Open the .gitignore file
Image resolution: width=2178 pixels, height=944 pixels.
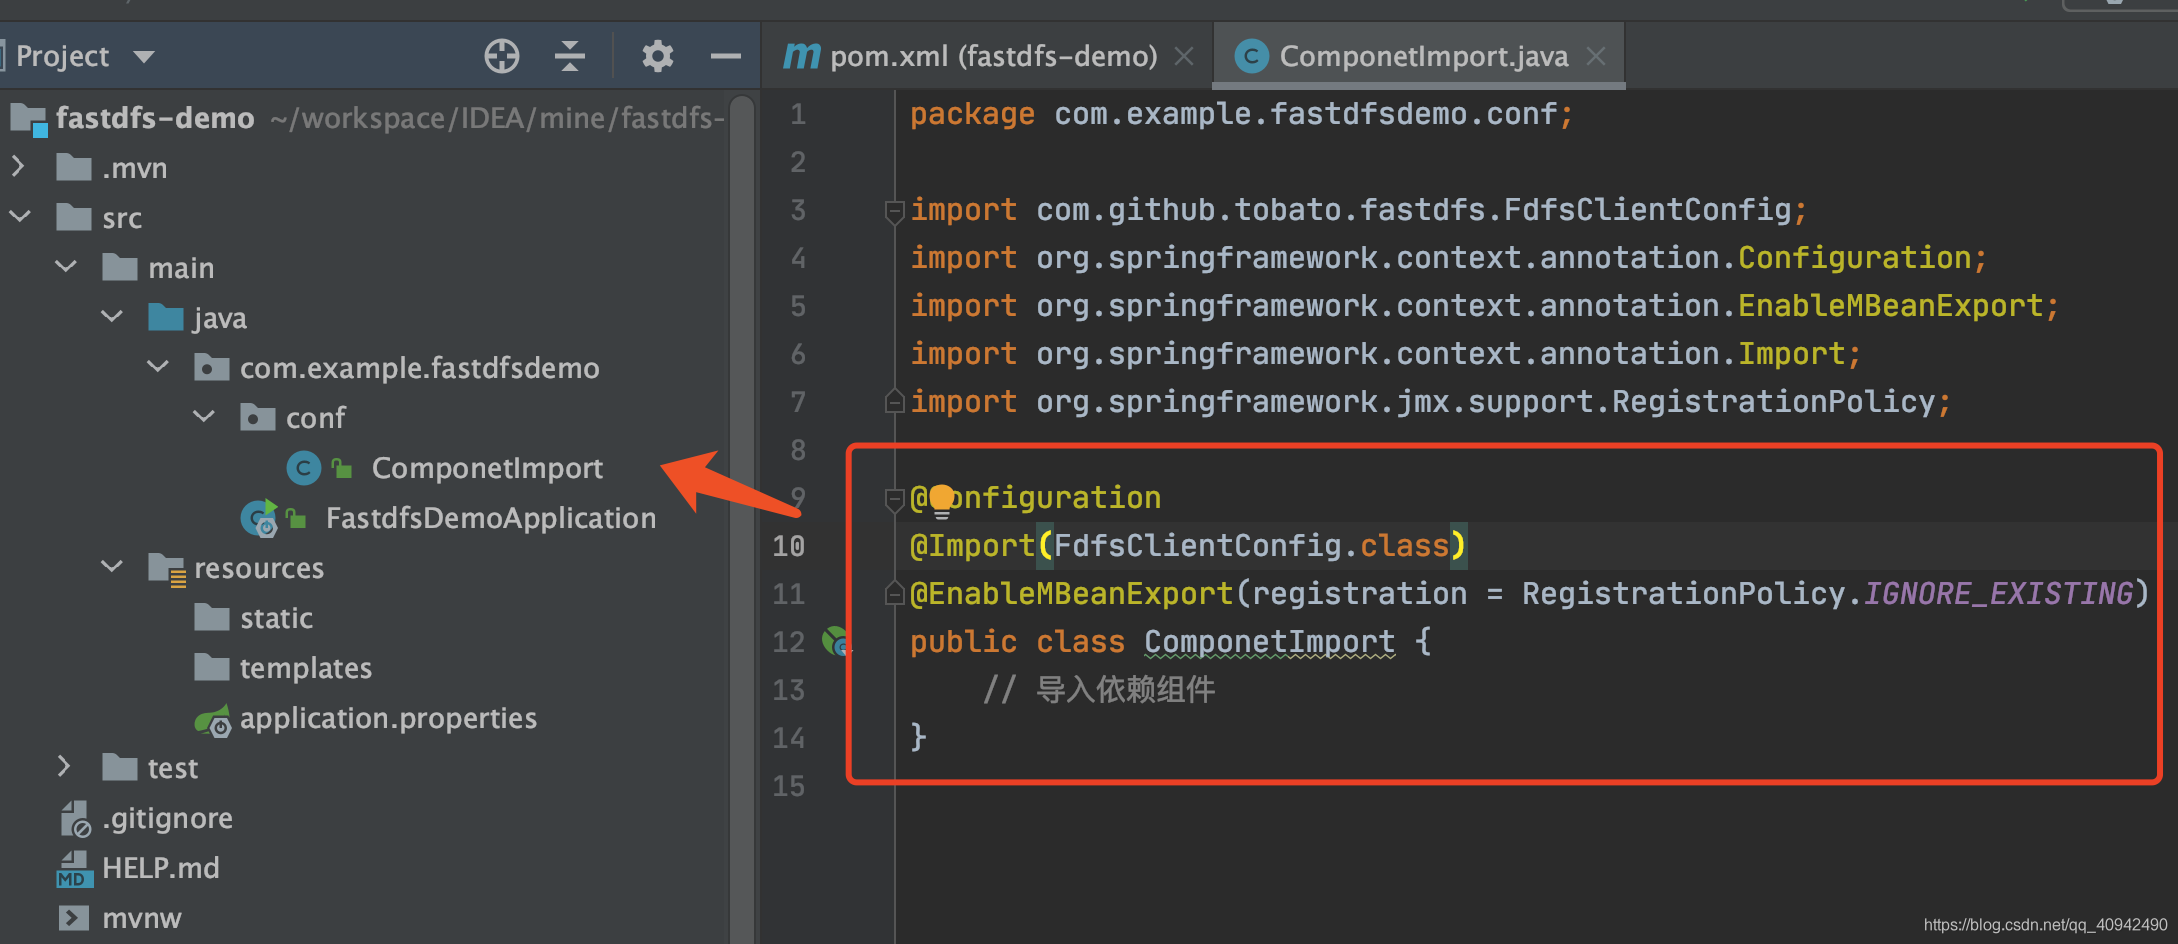pos(167,818)
